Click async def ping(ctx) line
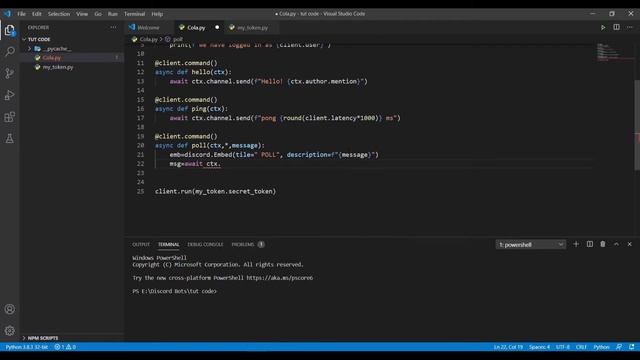This screenshot has height=360, width=640. coord(191,109)
